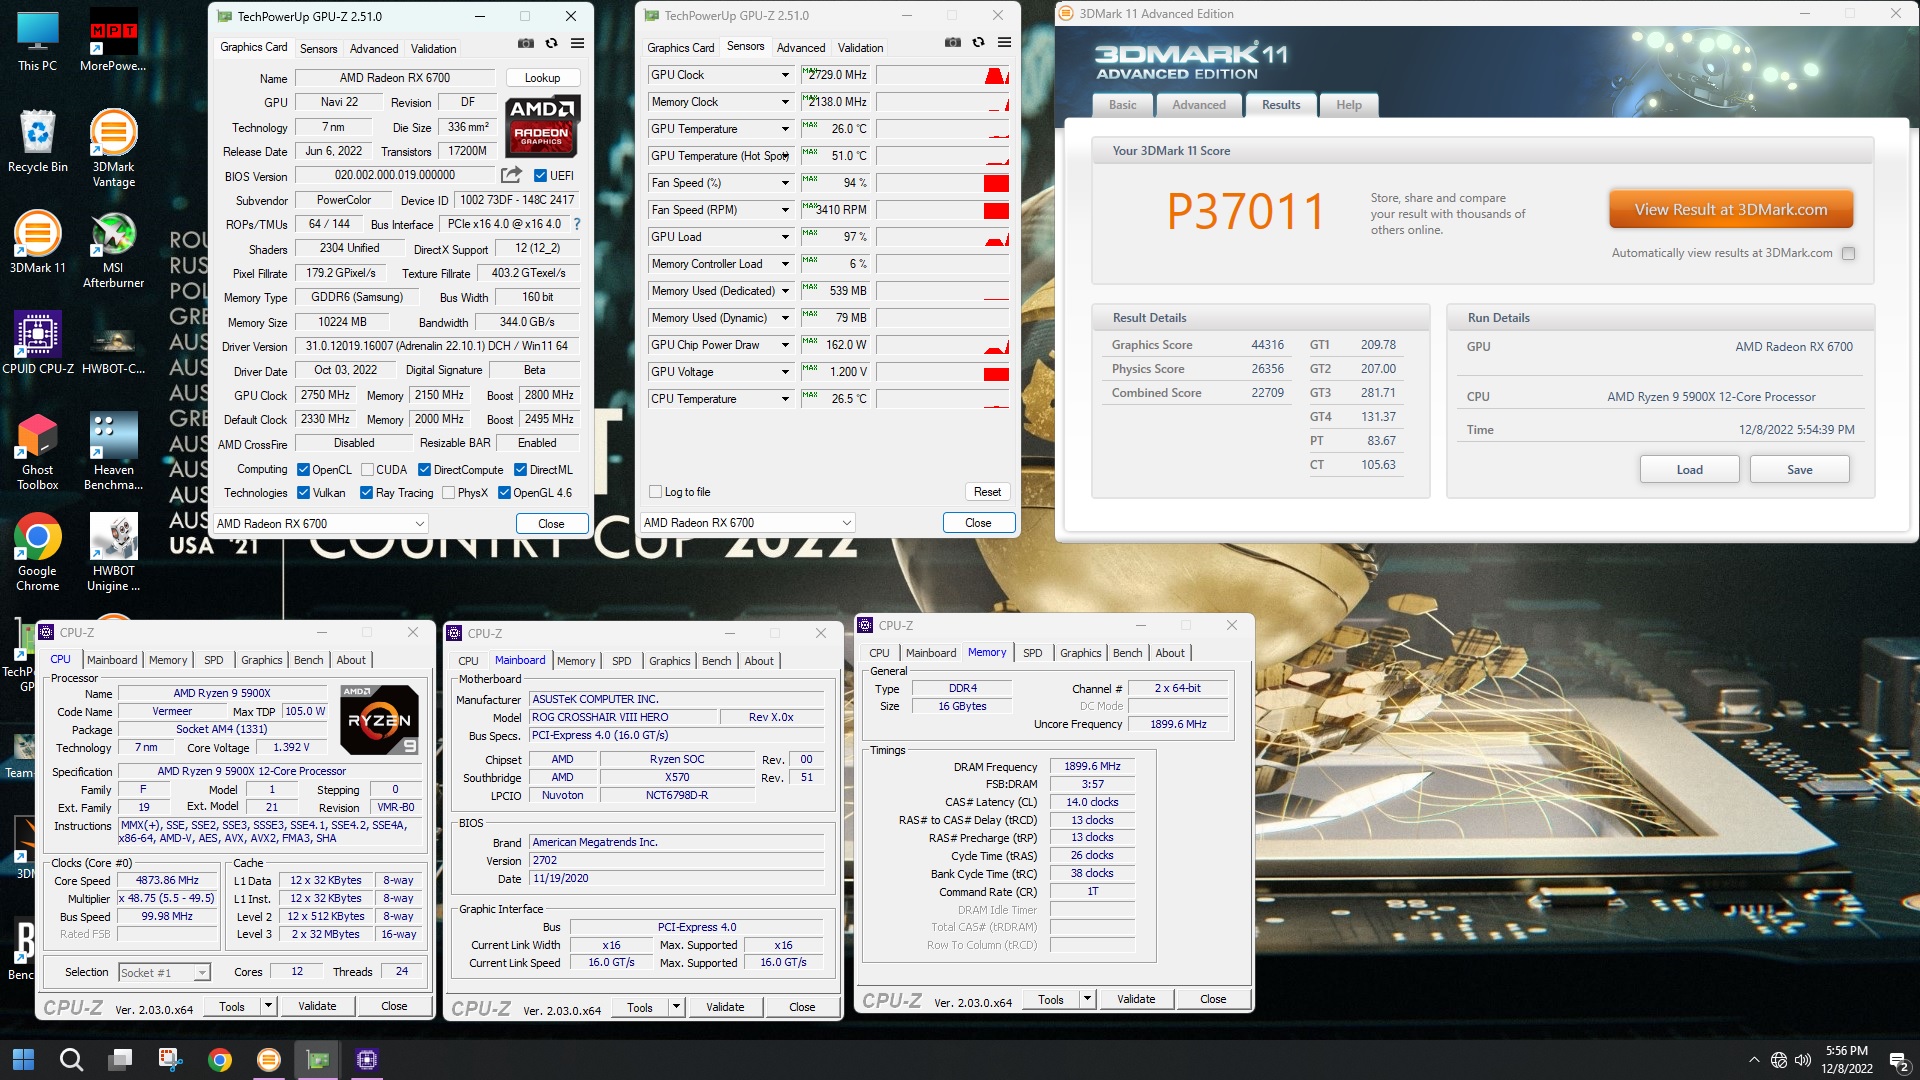Click Validate in the CPU-Z Mainboard window

[x=724, y=1007]
